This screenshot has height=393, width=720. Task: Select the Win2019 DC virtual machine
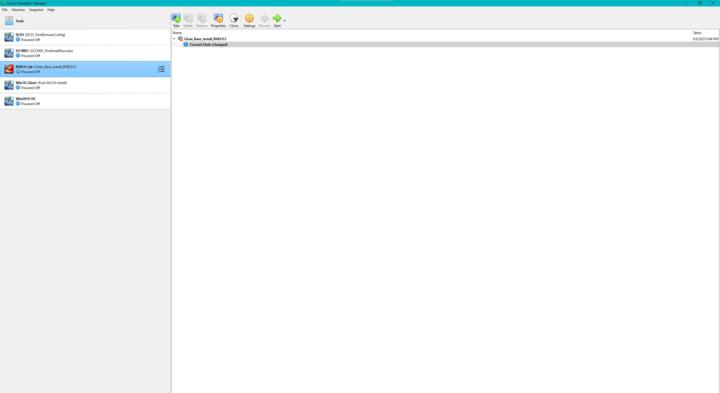85,101
